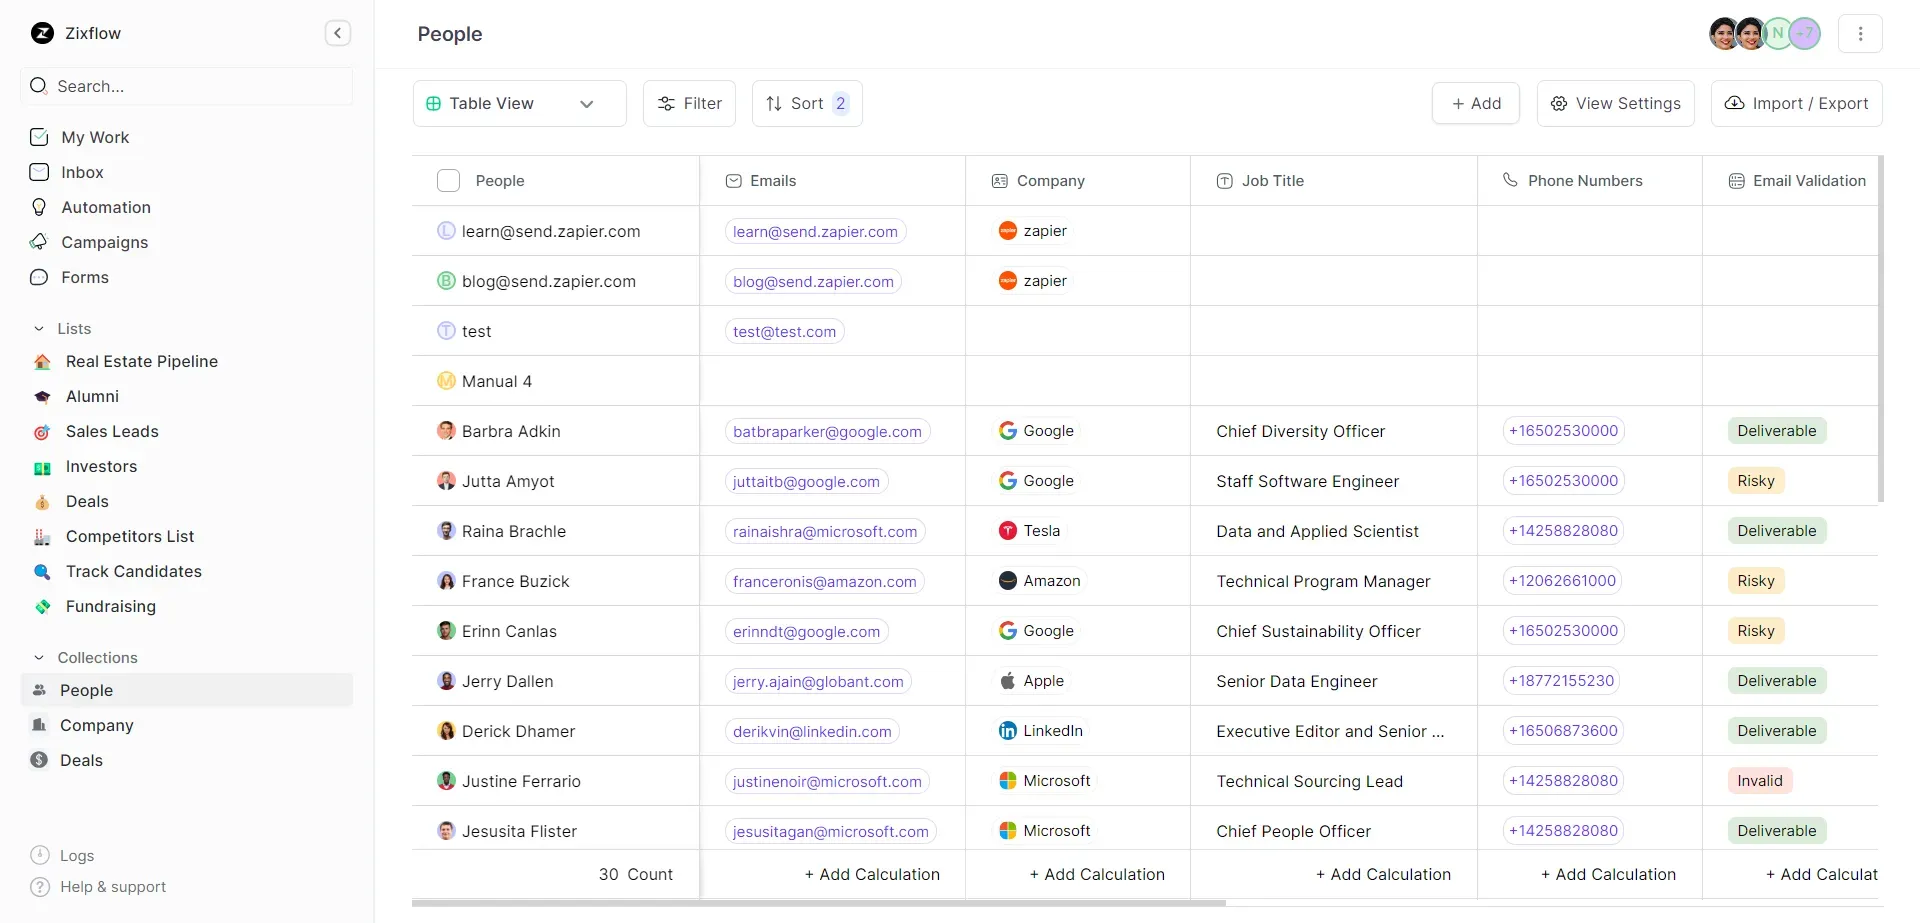Open the Real Estate Pipeline list
Screen dimensions: 1920x923
141,361
